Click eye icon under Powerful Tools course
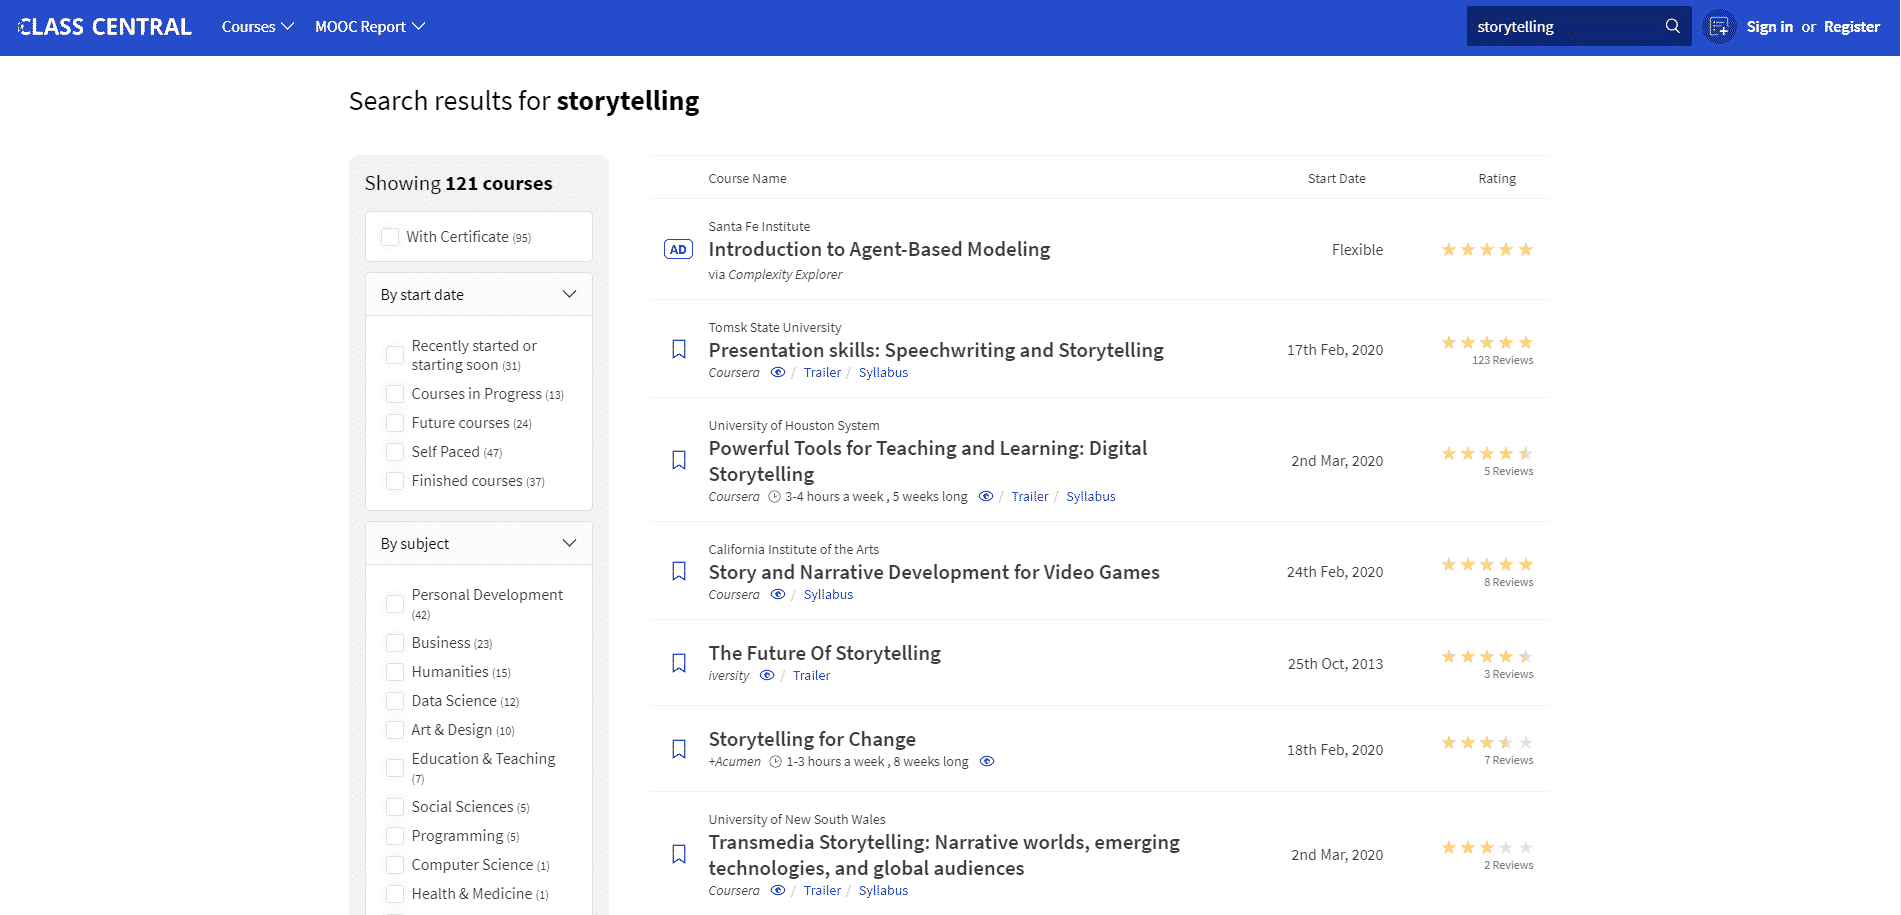The height and width of the screenshot is (915, 1901). [986, 496]
